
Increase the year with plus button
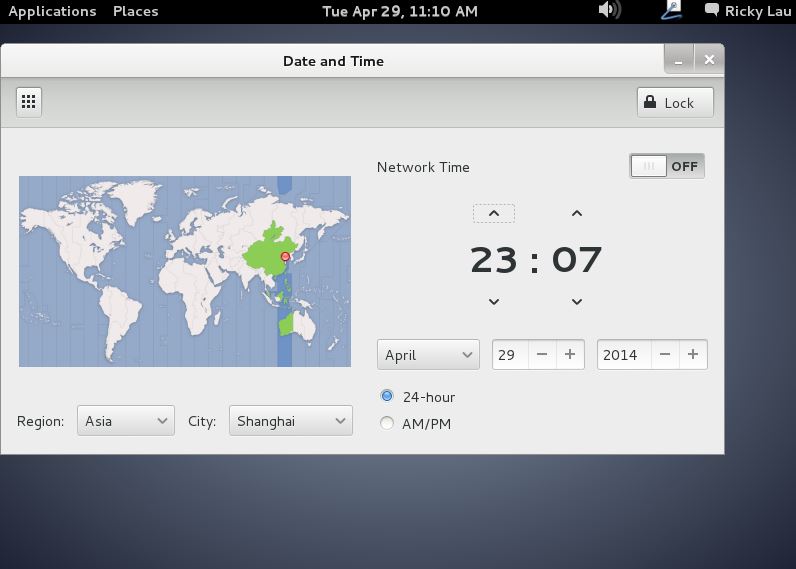point(693,355)
